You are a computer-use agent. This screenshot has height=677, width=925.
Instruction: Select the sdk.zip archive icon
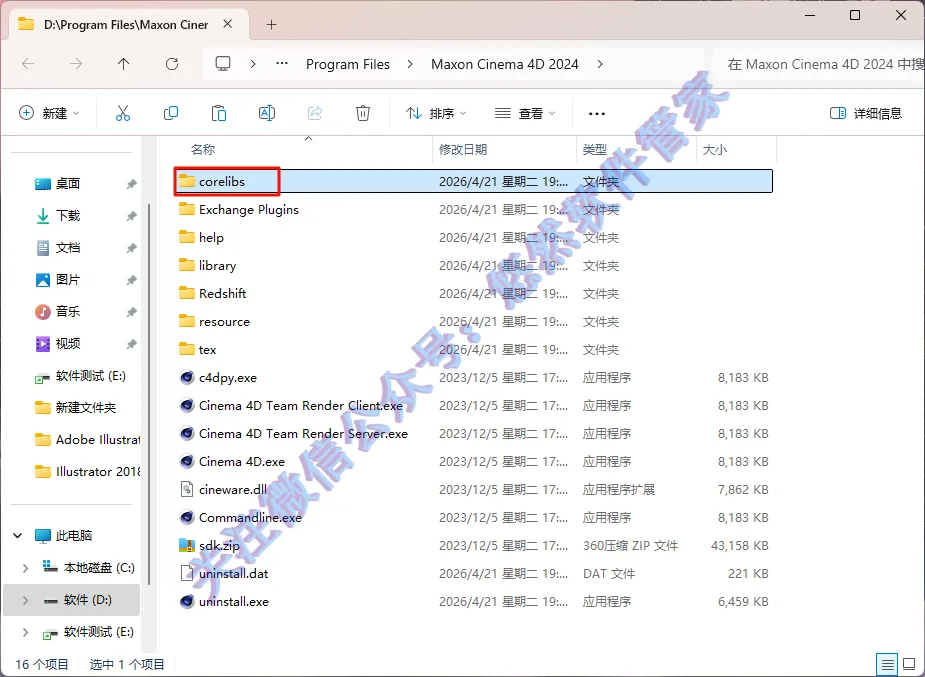187,545
